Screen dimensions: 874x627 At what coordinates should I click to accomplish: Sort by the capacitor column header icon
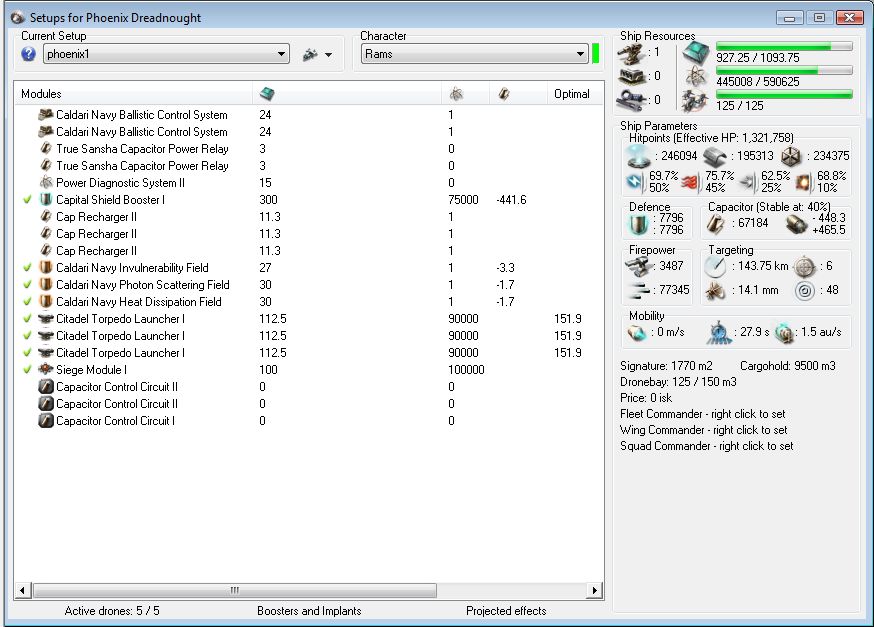(x=504, y=94)
